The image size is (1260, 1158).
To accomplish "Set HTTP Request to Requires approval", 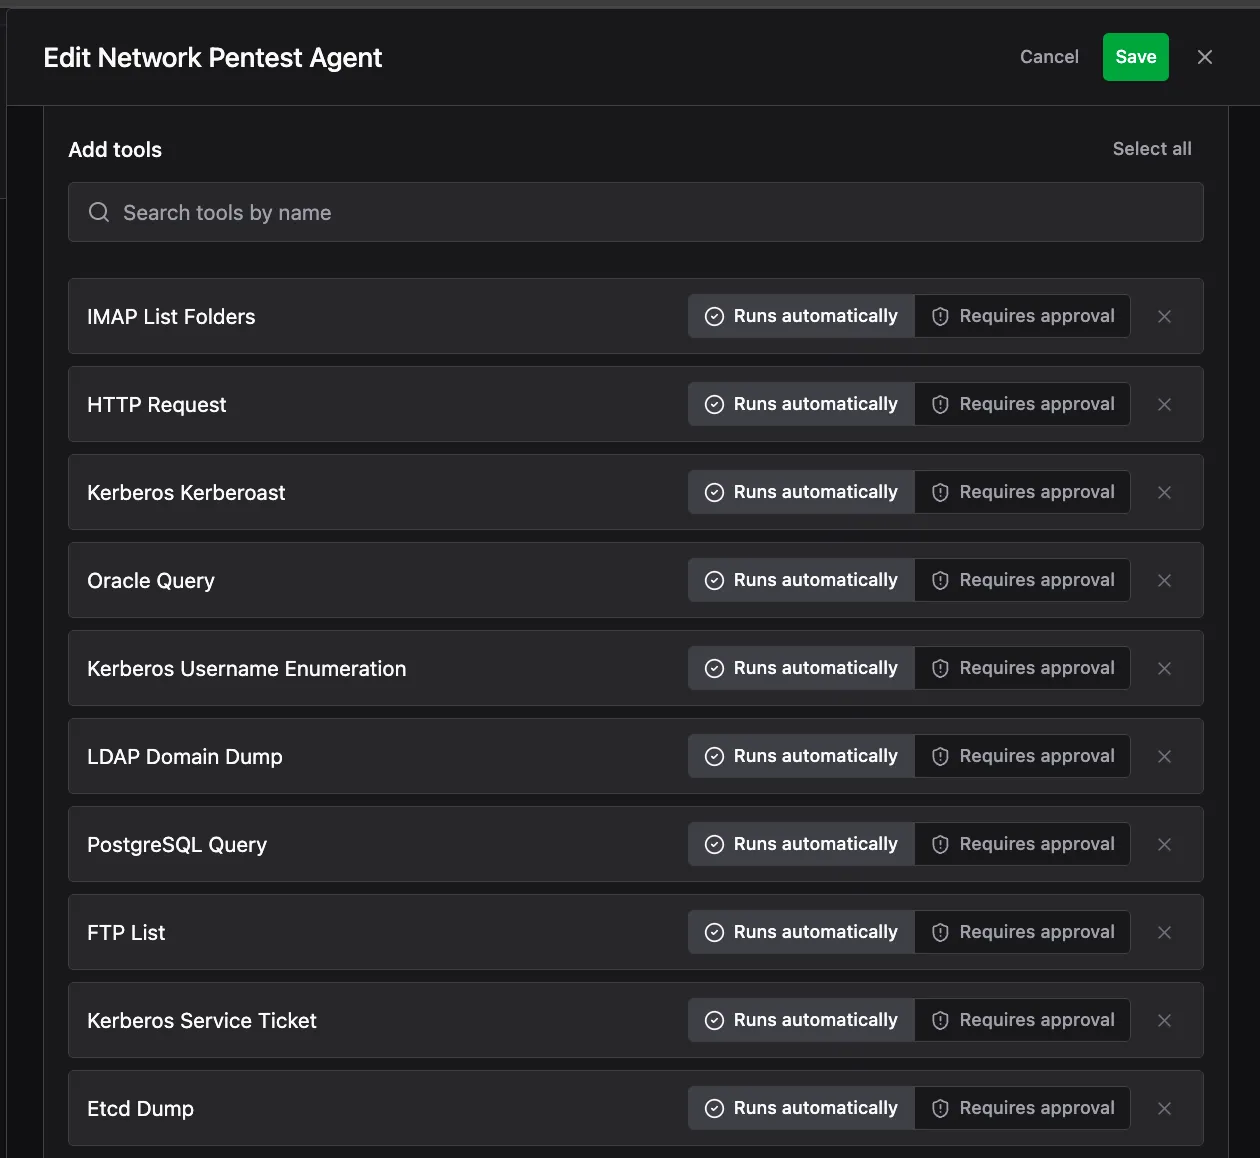I will point(1022,404).
